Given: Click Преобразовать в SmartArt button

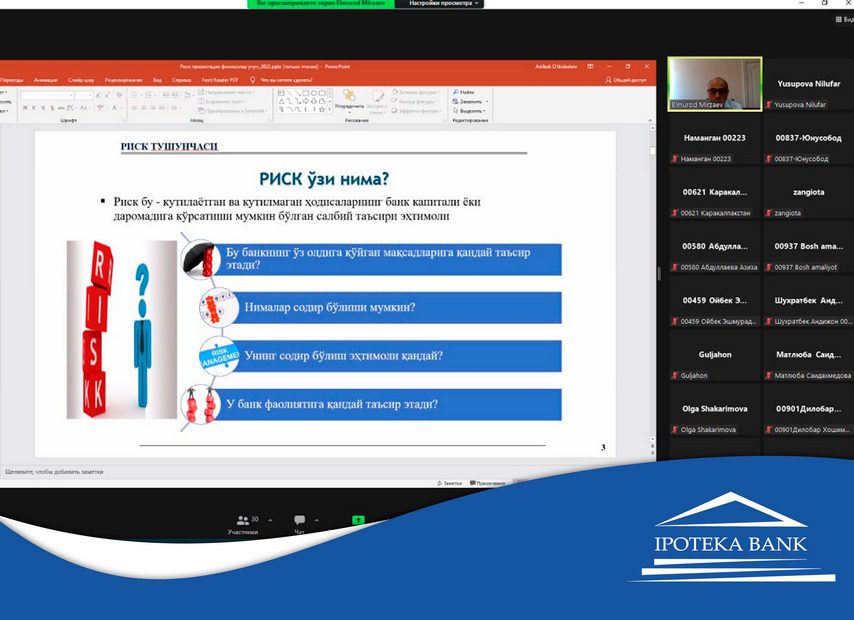Looking at the screenshot, I should [233, 111].
